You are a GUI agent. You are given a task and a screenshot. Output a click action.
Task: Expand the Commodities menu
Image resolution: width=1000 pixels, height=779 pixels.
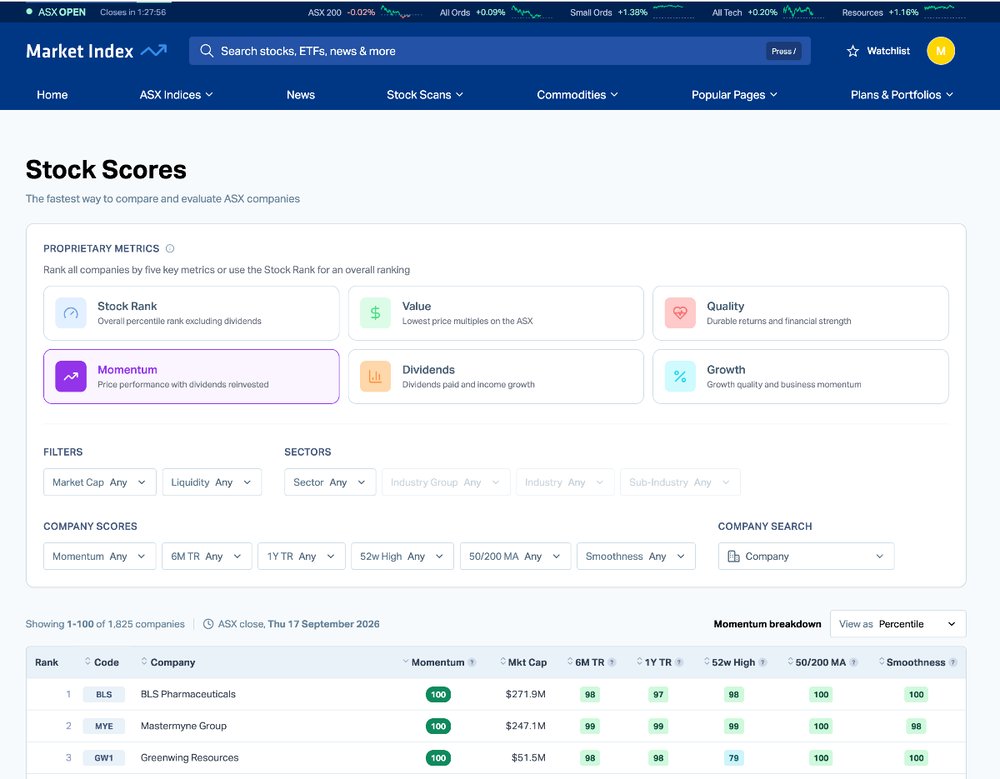tap(577, 94)
